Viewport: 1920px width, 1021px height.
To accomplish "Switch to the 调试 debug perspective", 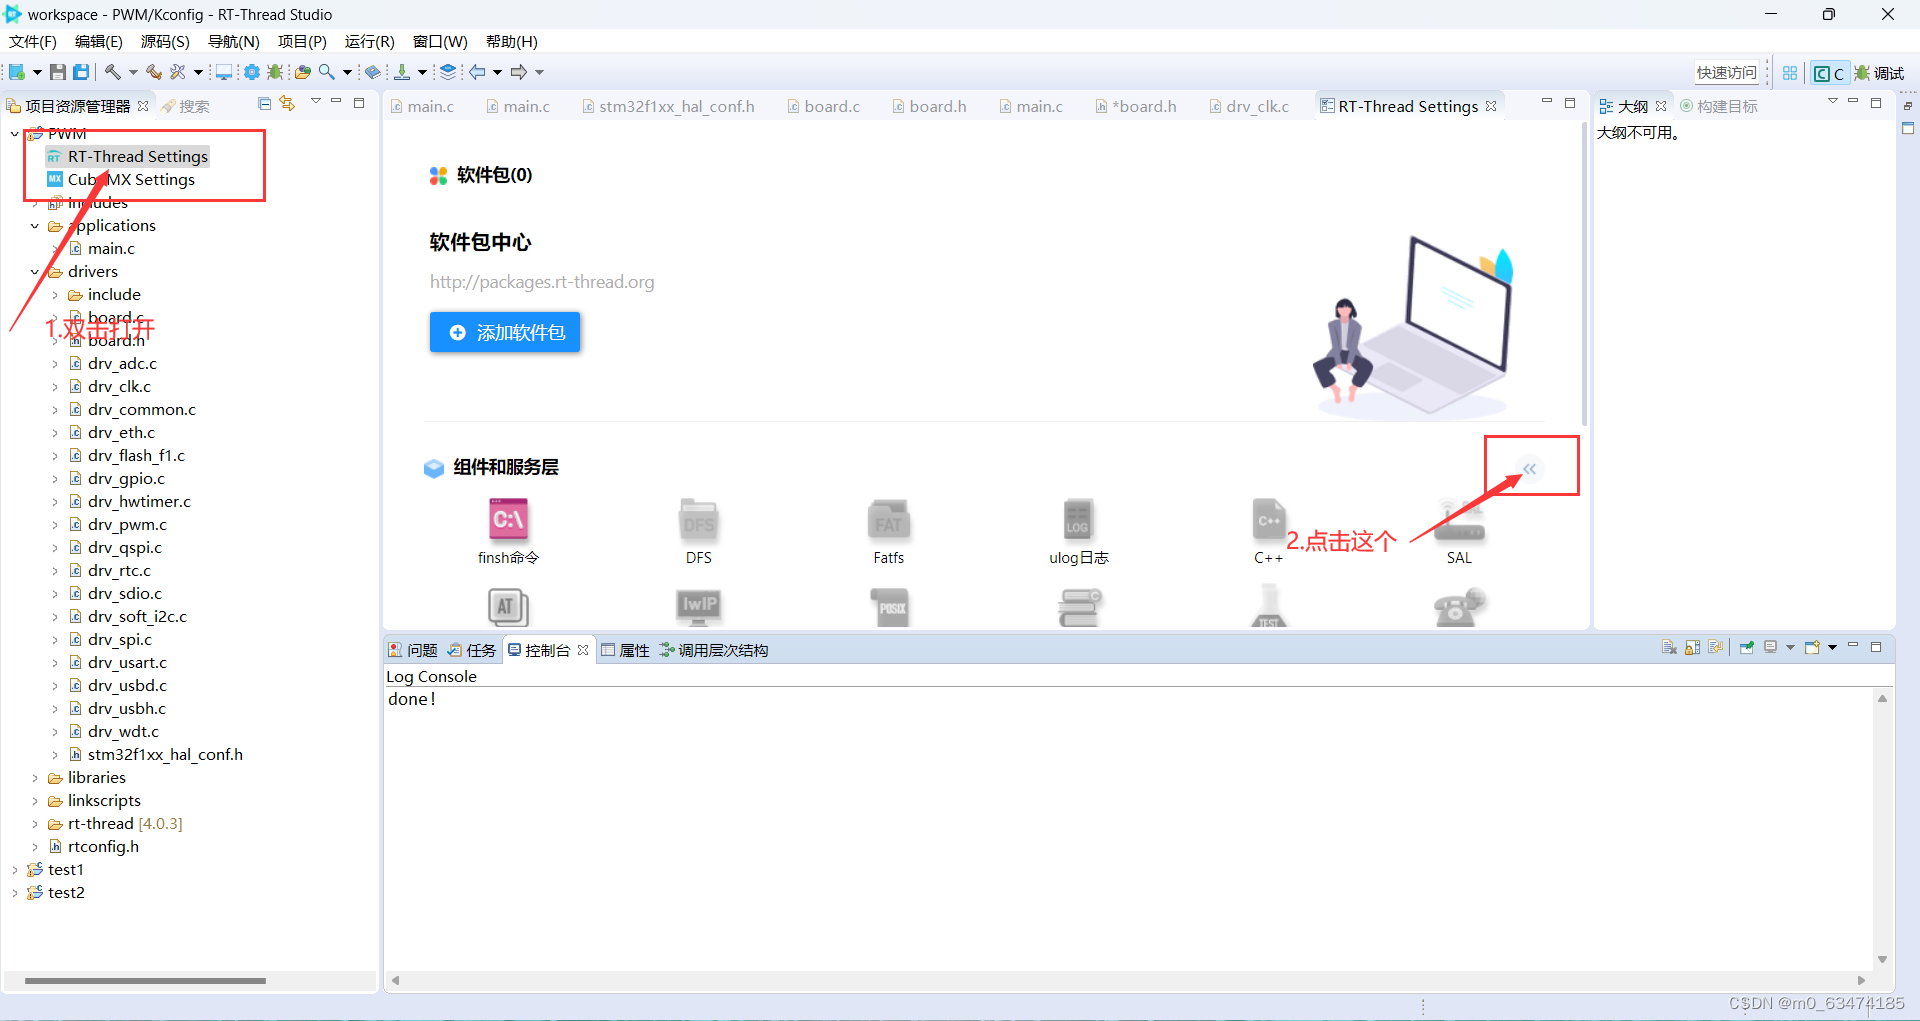I will [1879, 73].
